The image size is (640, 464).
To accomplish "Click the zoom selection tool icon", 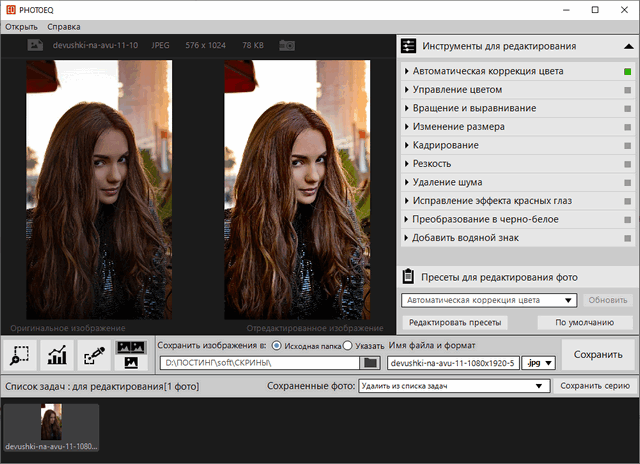I will tap(22, 356).
